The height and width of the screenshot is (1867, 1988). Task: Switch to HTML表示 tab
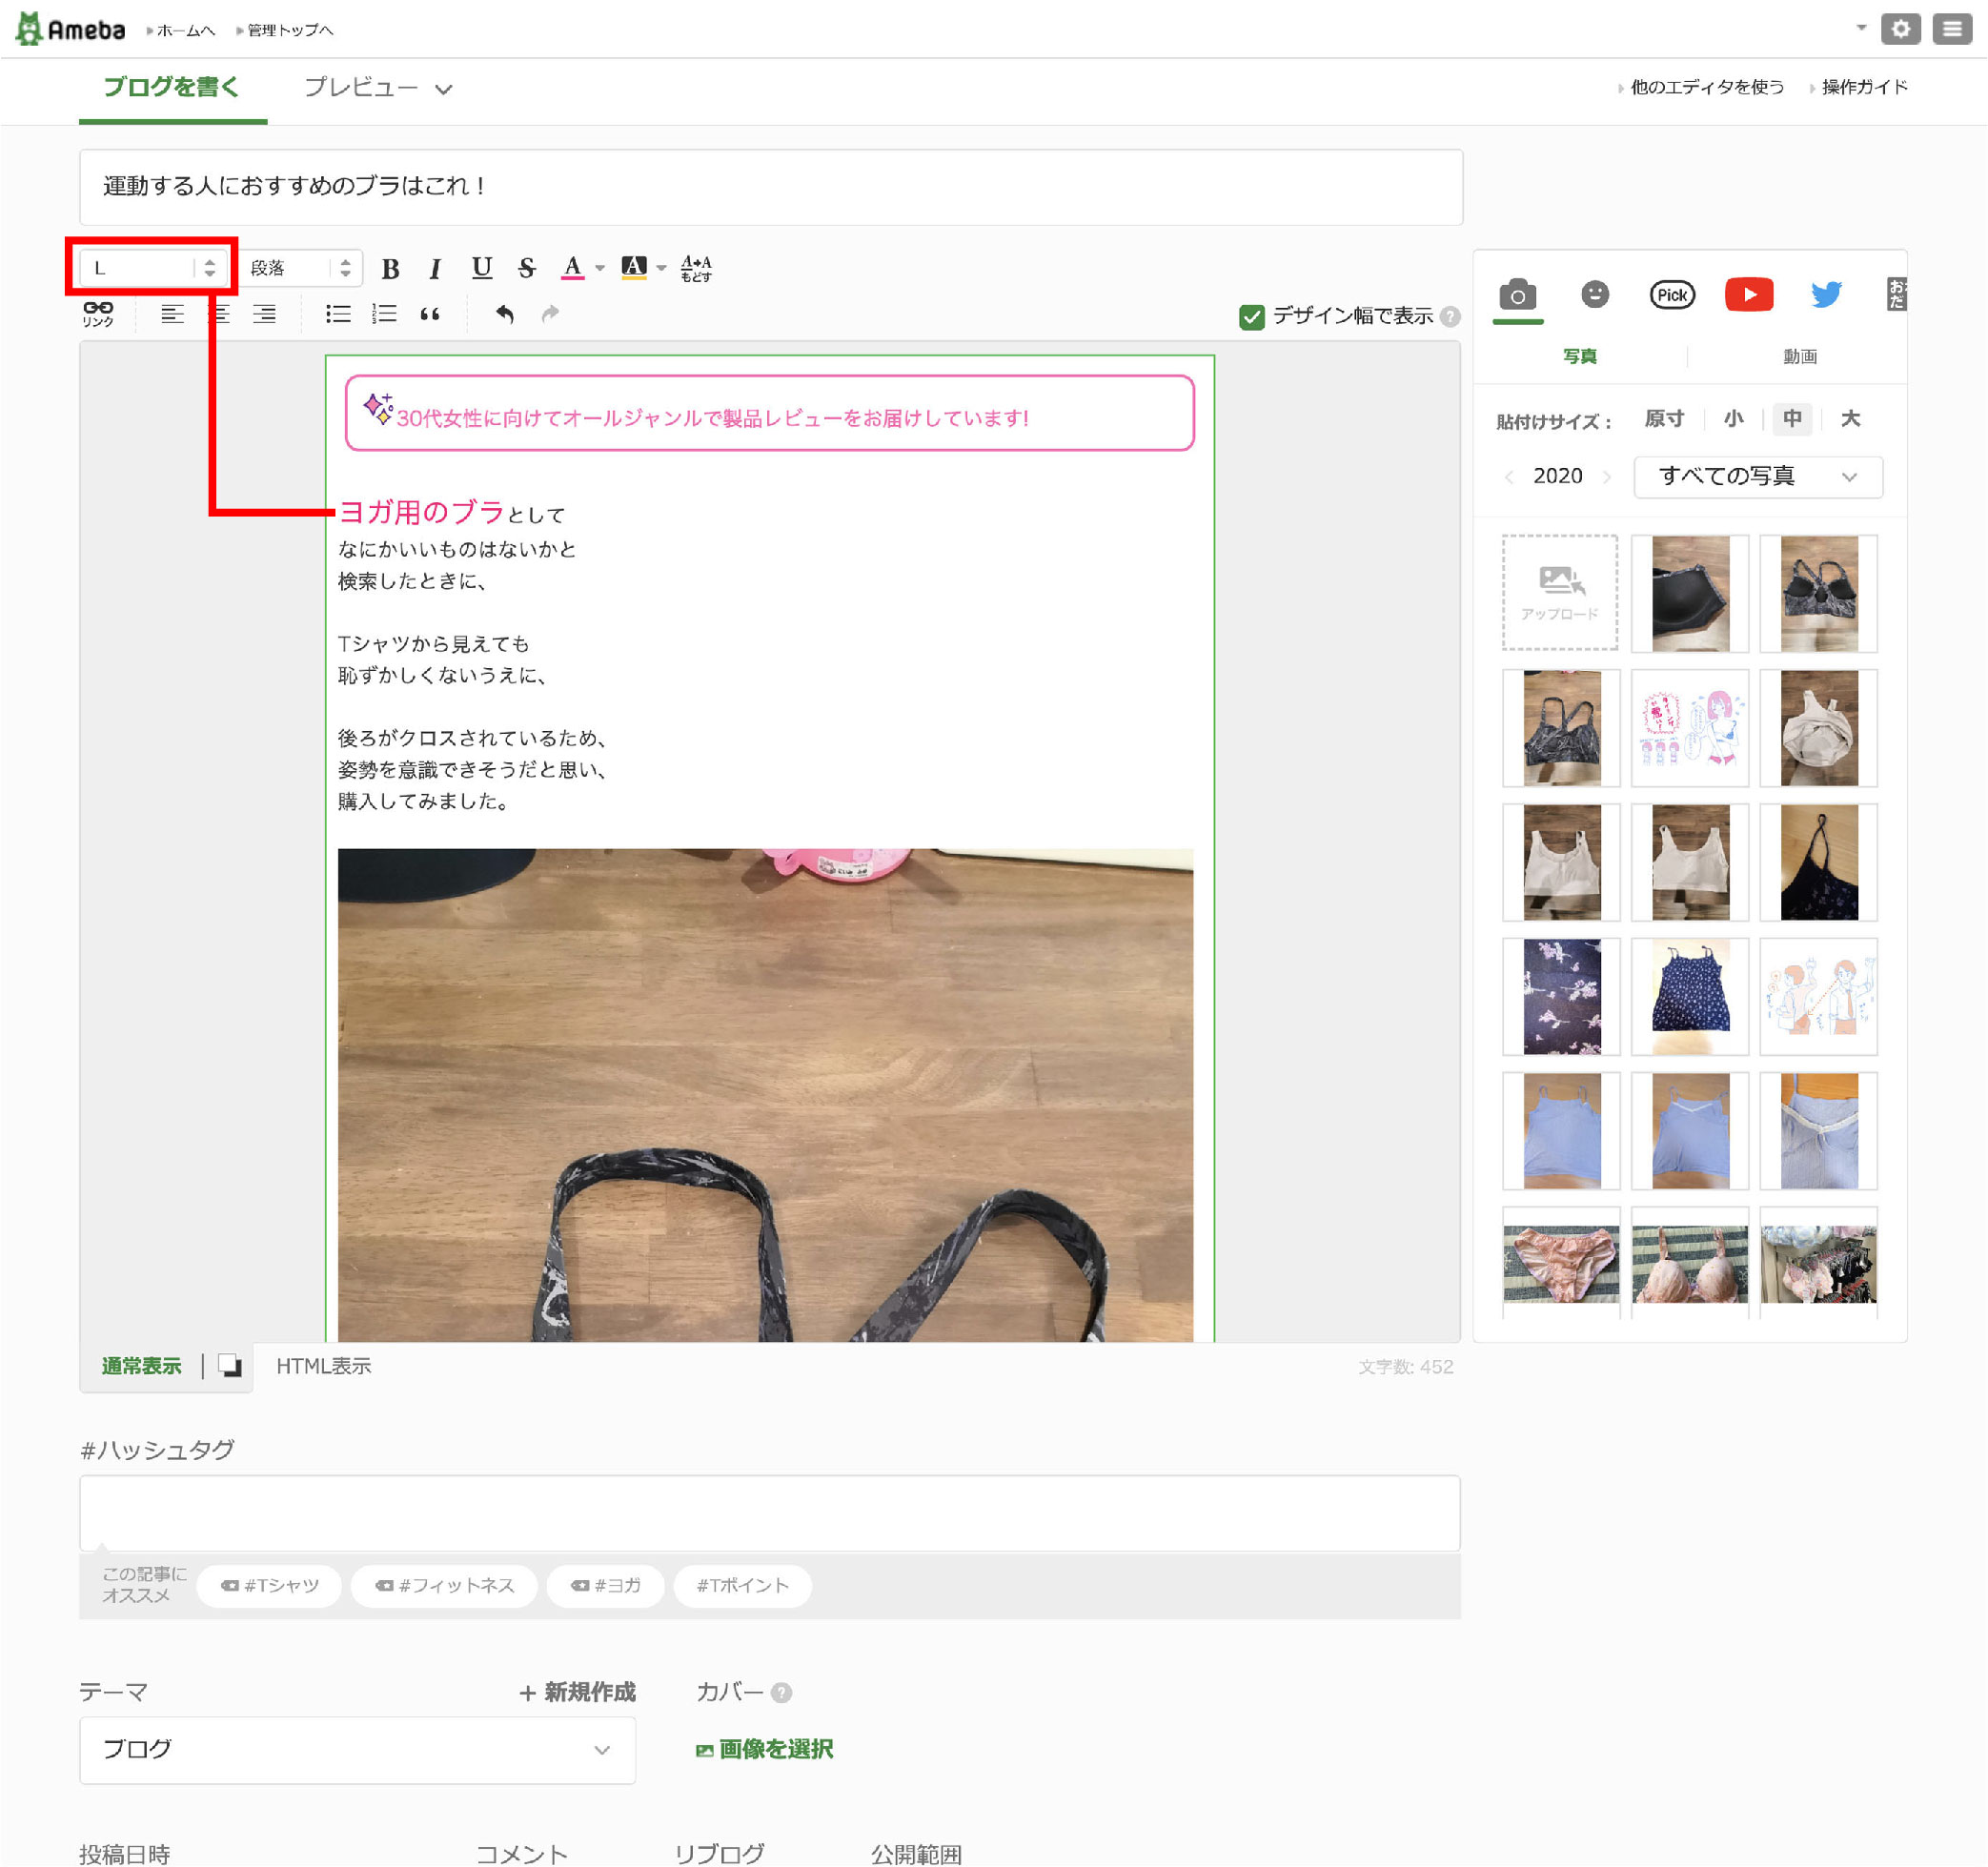click(323, 1367)
